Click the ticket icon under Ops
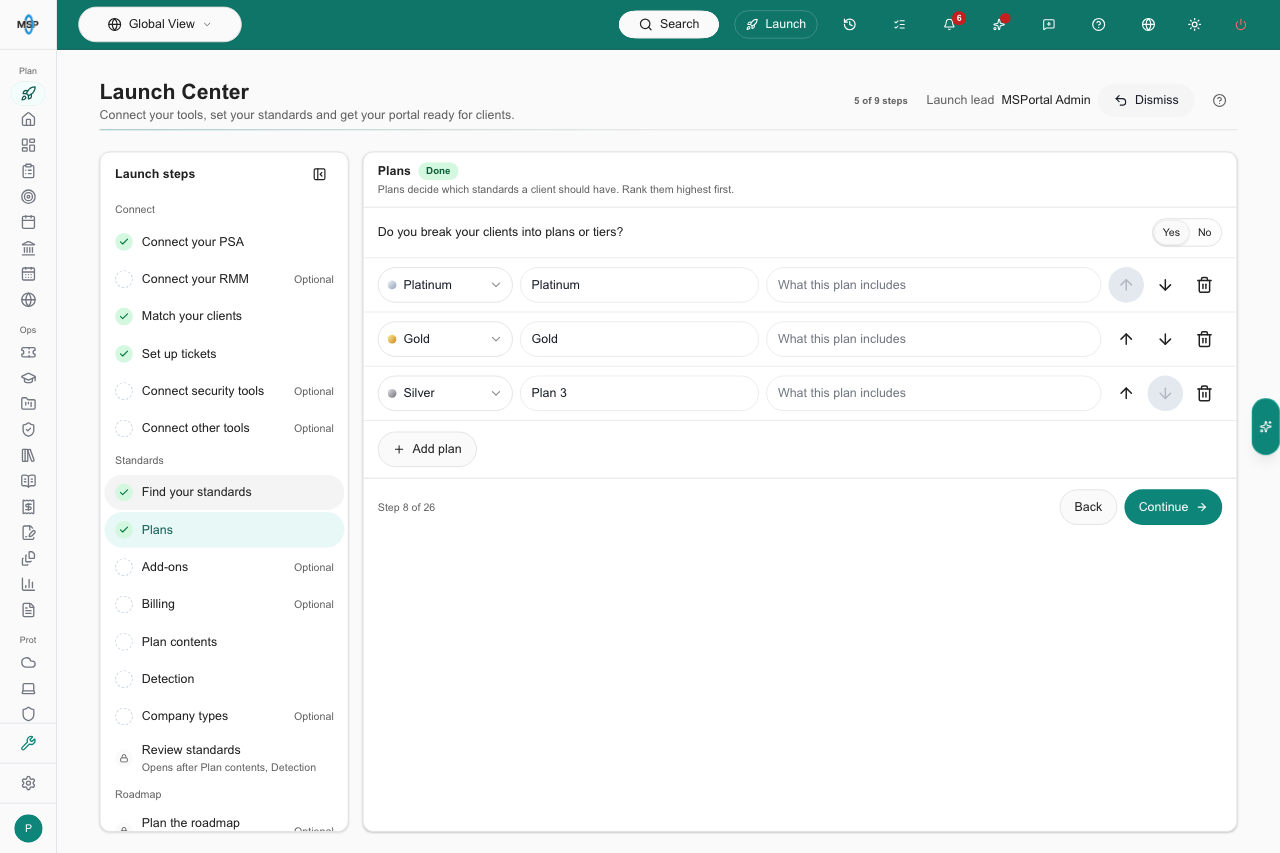The height and width of the screenshot is (853, 1280). click(x=28, y=353)
